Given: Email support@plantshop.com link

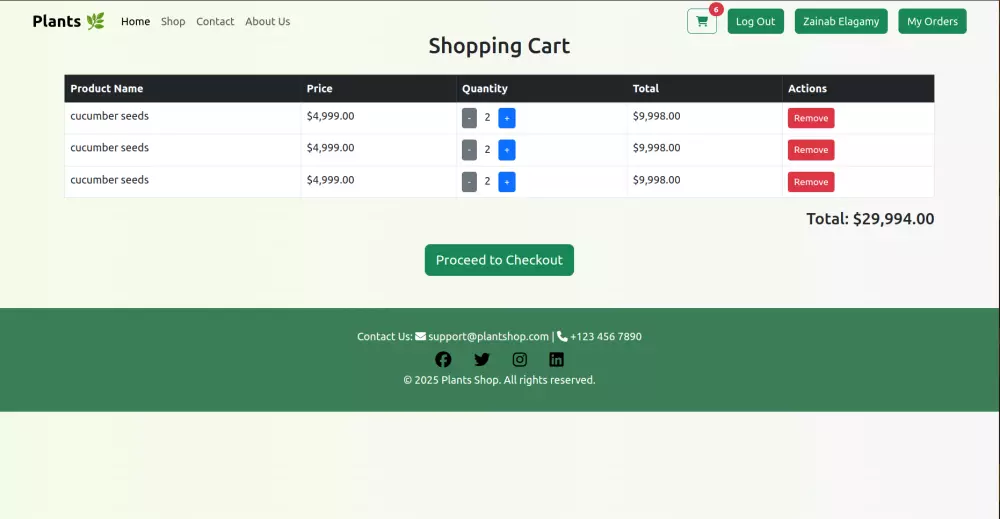Looking at the screenshot, I should pyautogui.click(x=488, y=337).
